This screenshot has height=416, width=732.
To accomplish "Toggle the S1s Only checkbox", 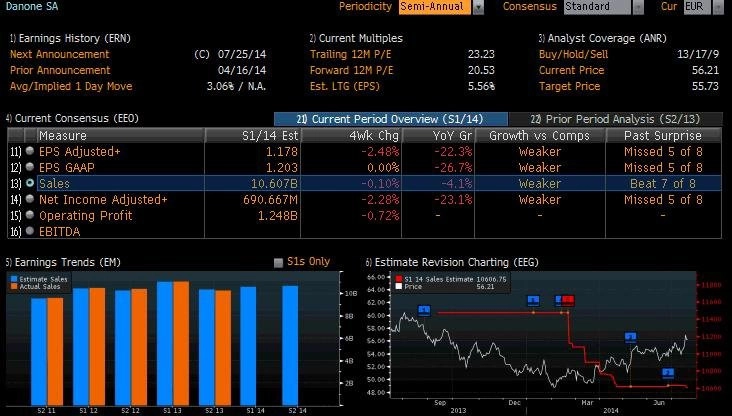I will tap(278, 262).
